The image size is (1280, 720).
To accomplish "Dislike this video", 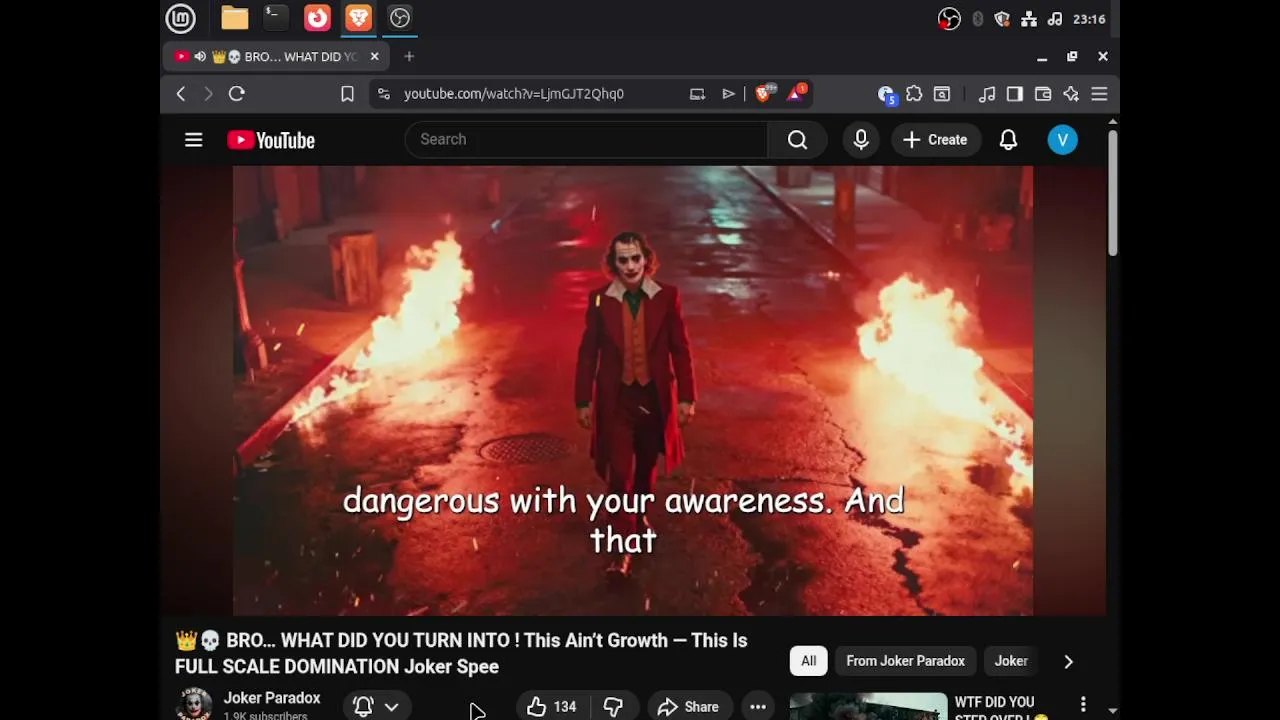I will pos(613,707).
